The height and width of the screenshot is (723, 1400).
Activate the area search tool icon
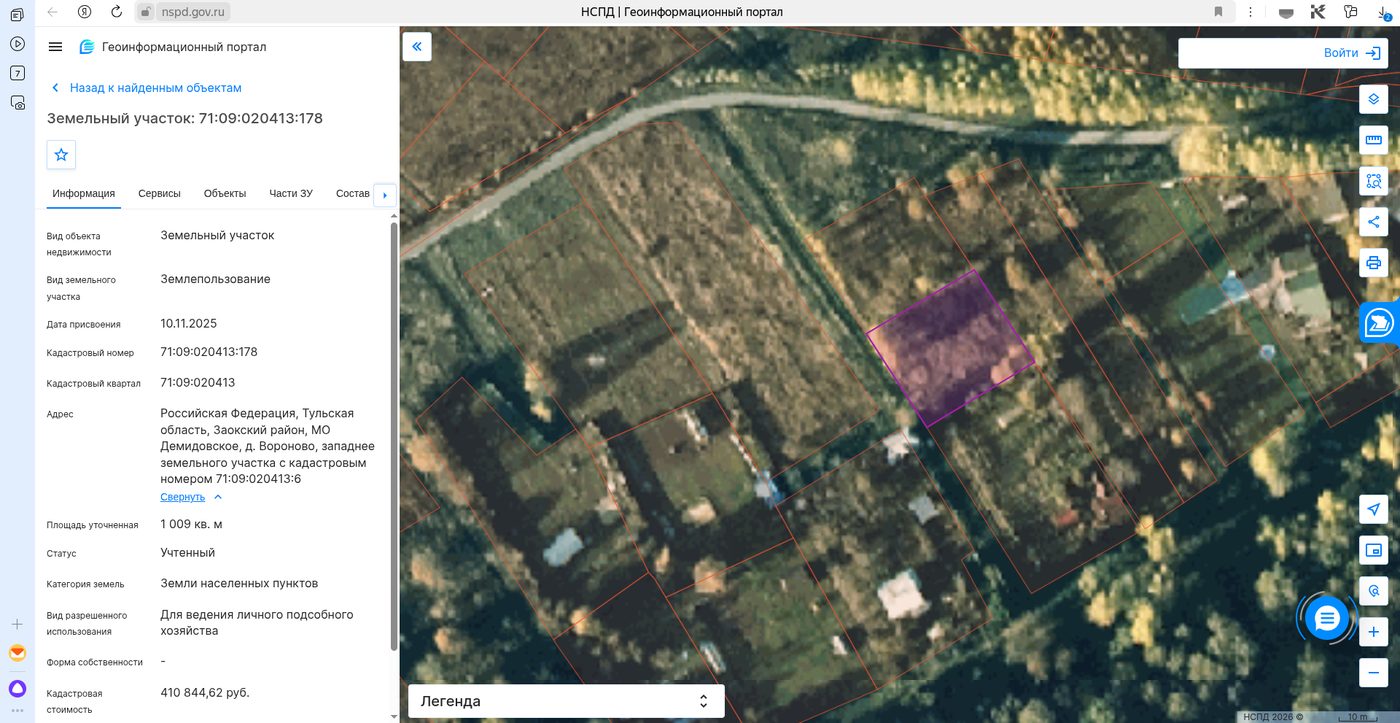click(x=1374, y=181)
